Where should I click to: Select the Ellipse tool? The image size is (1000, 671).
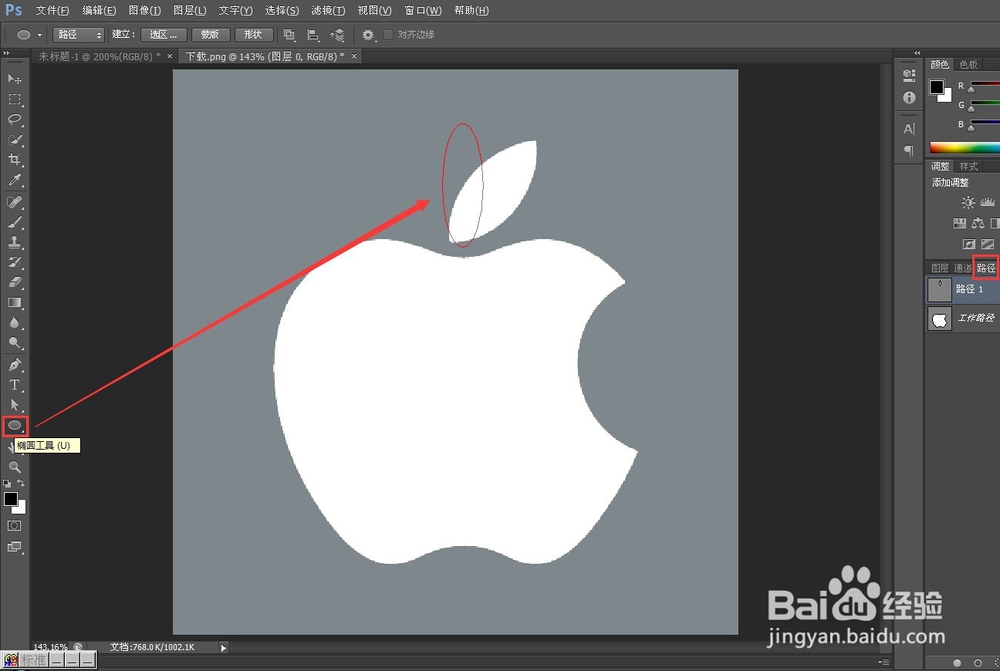click(15, 425)
